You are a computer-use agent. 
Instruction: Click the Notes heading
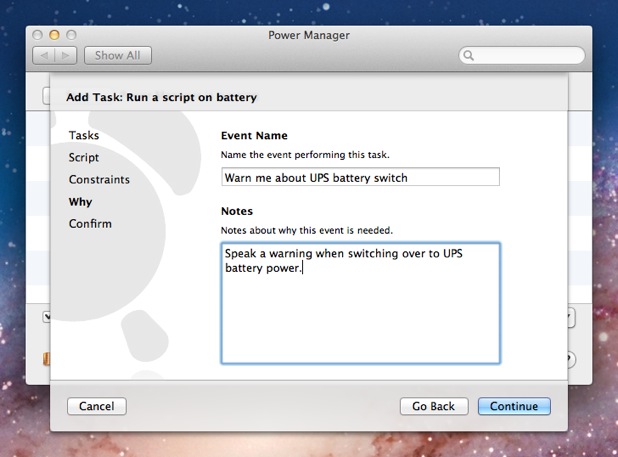237,211
